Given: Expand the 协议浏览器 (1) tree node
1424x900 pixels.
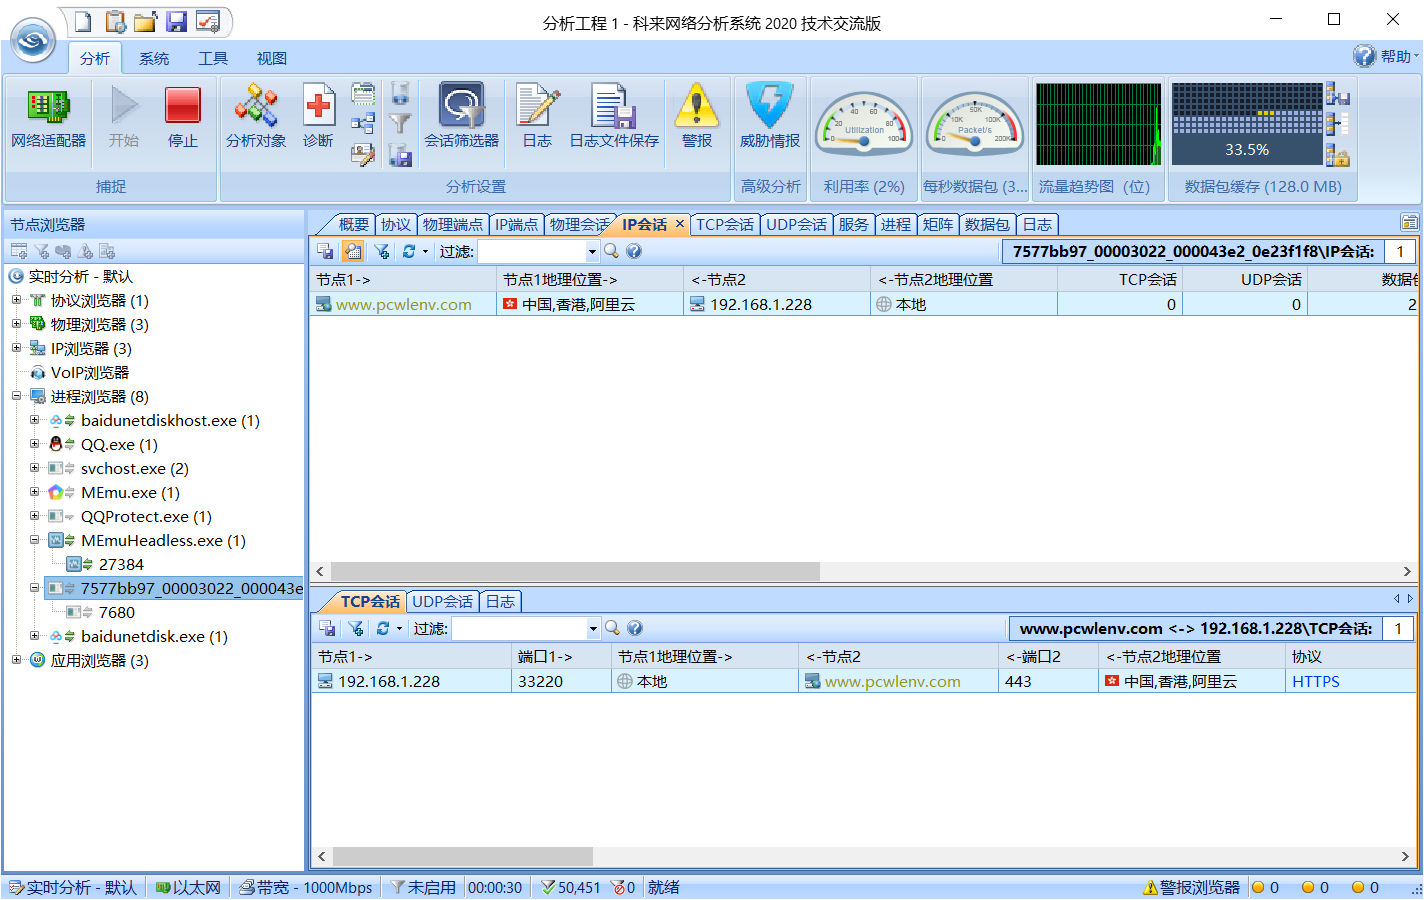Looking at the screenshot, I should [x=16, y=300].
